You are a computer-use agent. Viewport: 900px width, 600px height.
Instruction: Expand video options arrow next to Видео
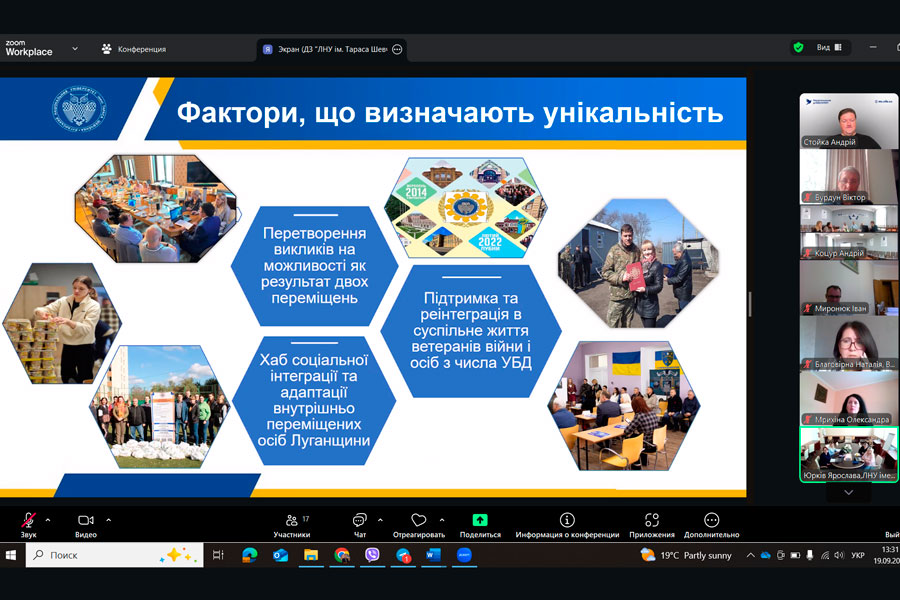pos(108,520)
